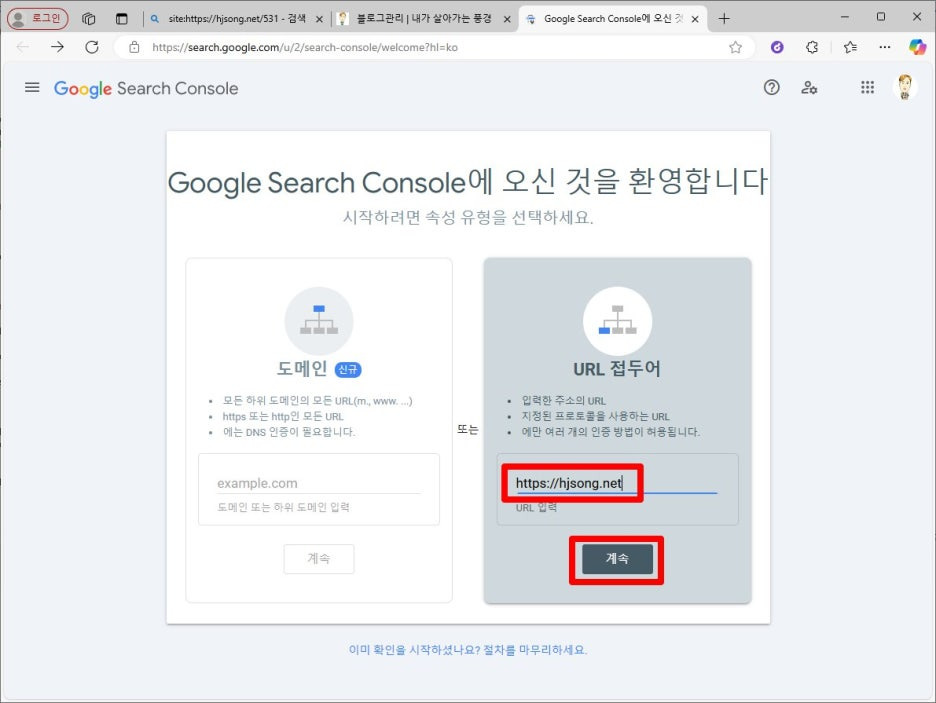Click the 로그인 profile button
This screenshot has height=703, width=936.
coord(38,18)
